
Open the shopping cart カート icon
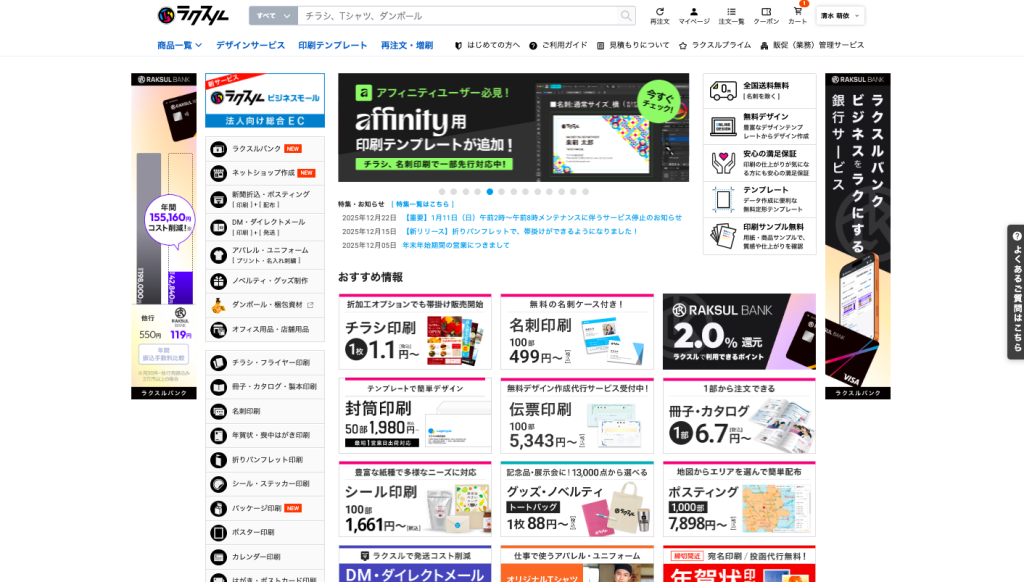(797, 15)
